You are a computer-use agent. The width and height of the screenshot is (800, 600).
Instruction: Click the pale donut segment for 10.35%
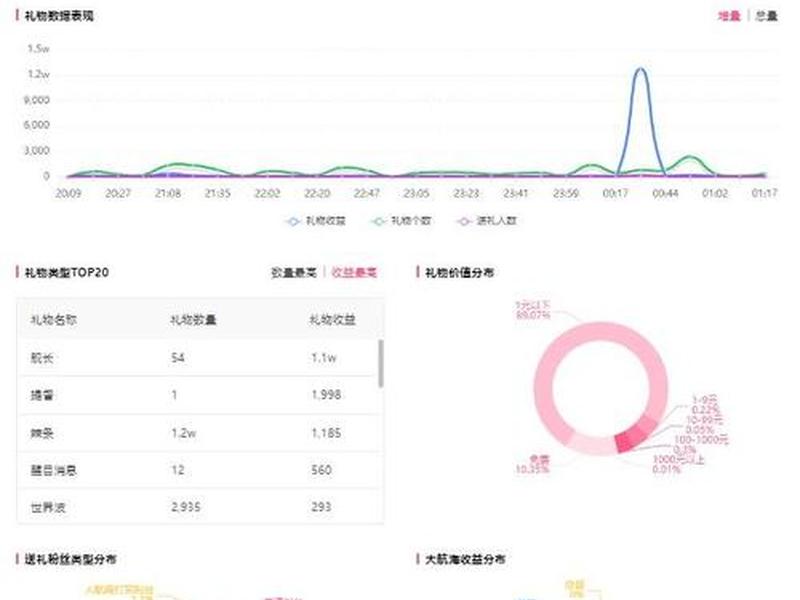click(592, 444)
